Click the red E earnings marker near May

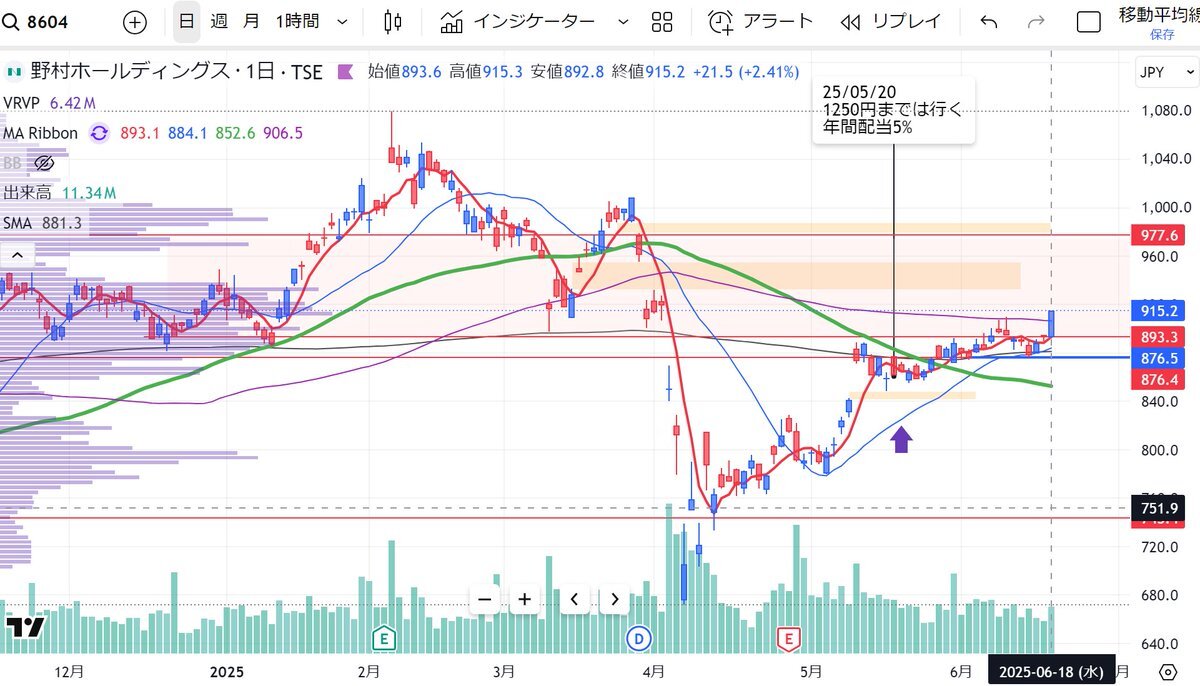pyautogui.click(x=791, y=637)
